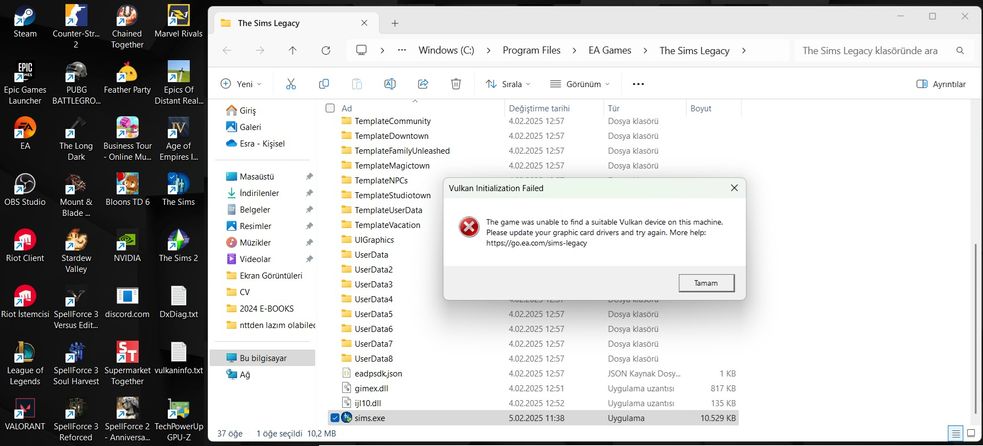Add a new Explorer tab
This screenshot has height=446, width=983.
click(x=395, y=23)
